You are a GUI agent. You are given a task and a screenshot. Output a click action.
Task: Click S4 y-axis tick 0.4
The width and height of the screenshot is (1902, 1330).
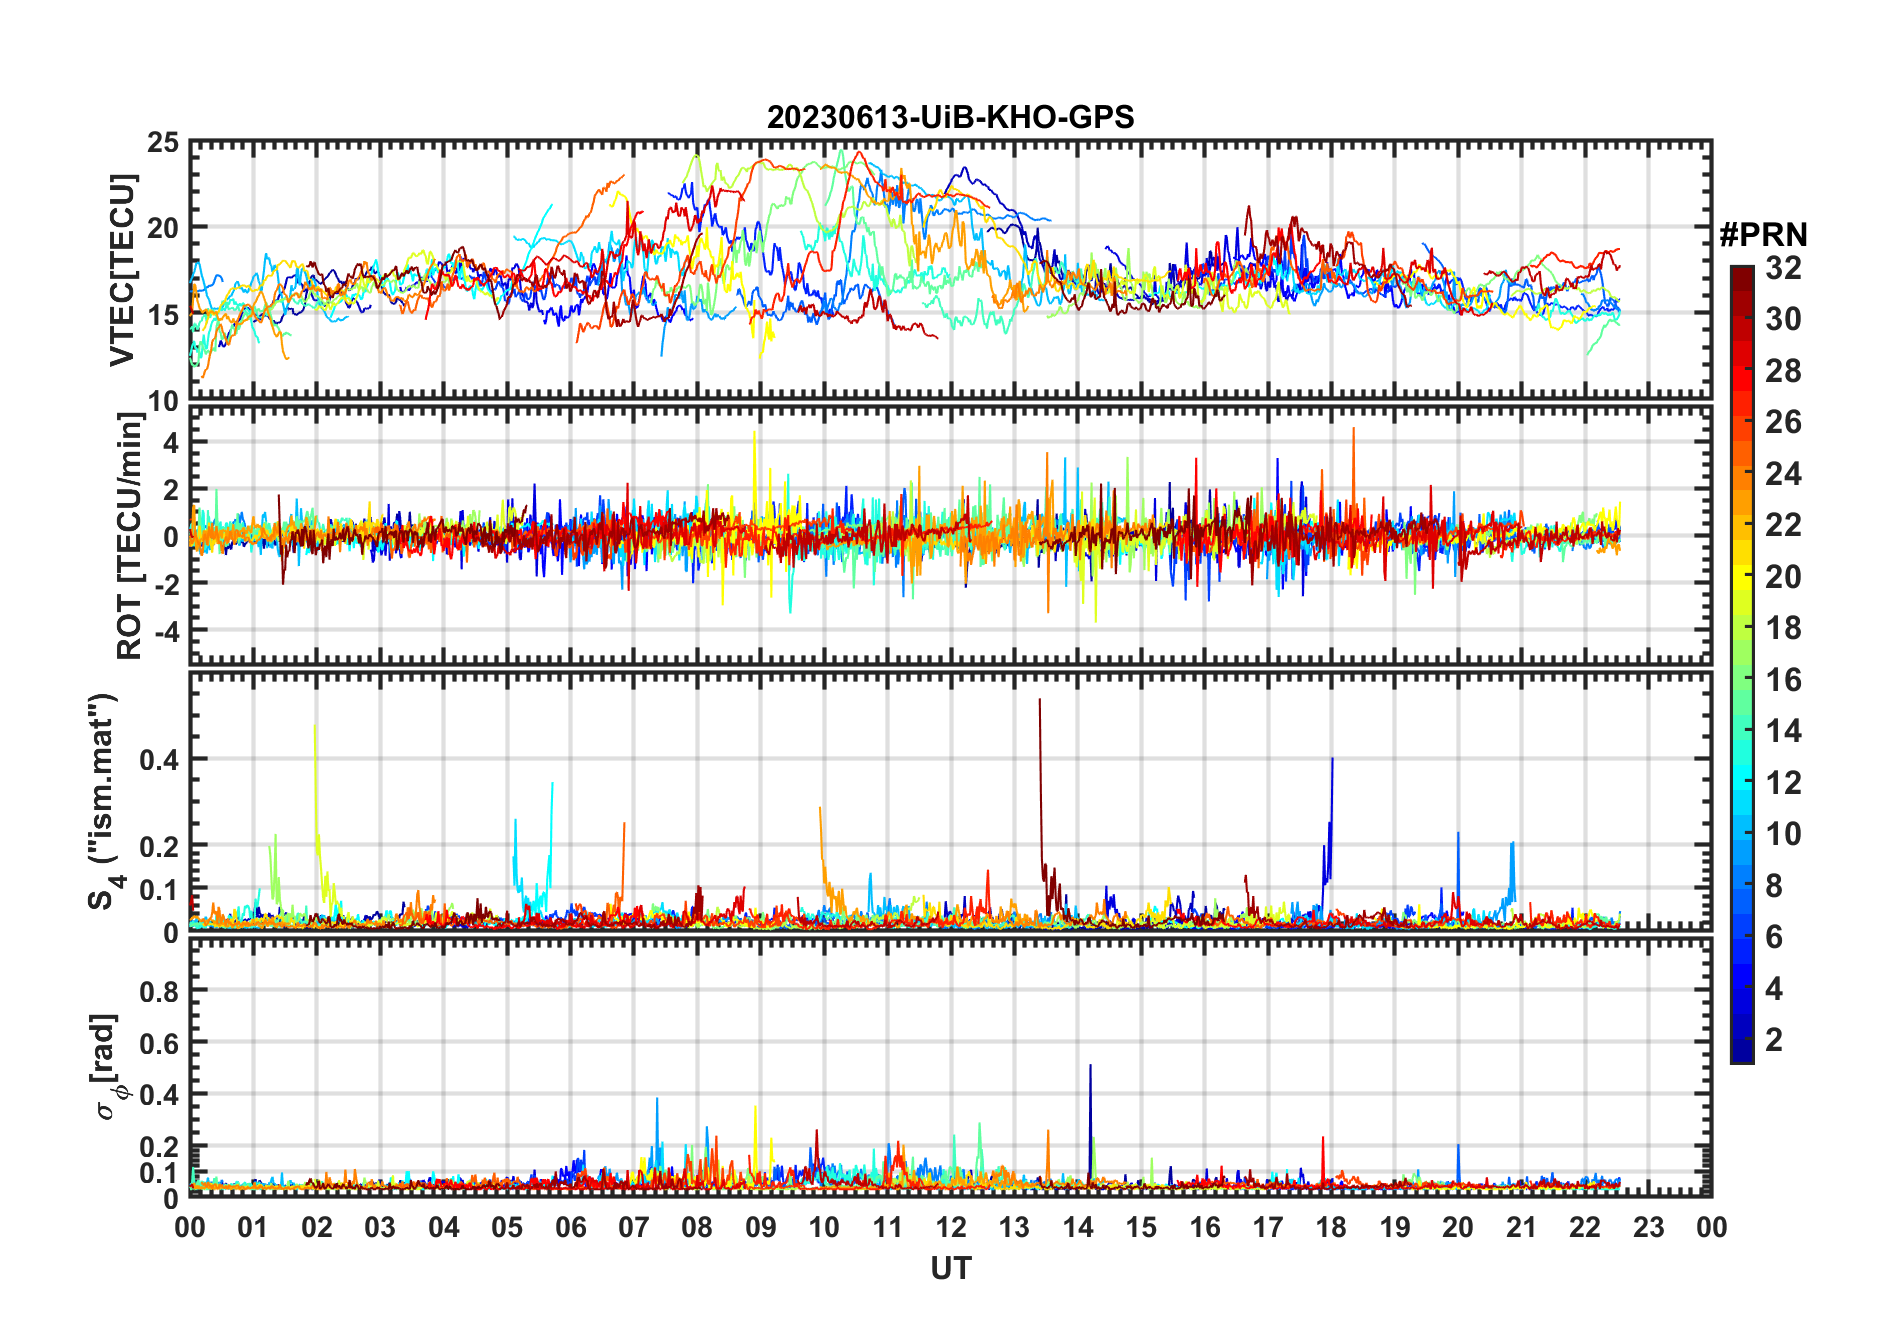point(160,760)
